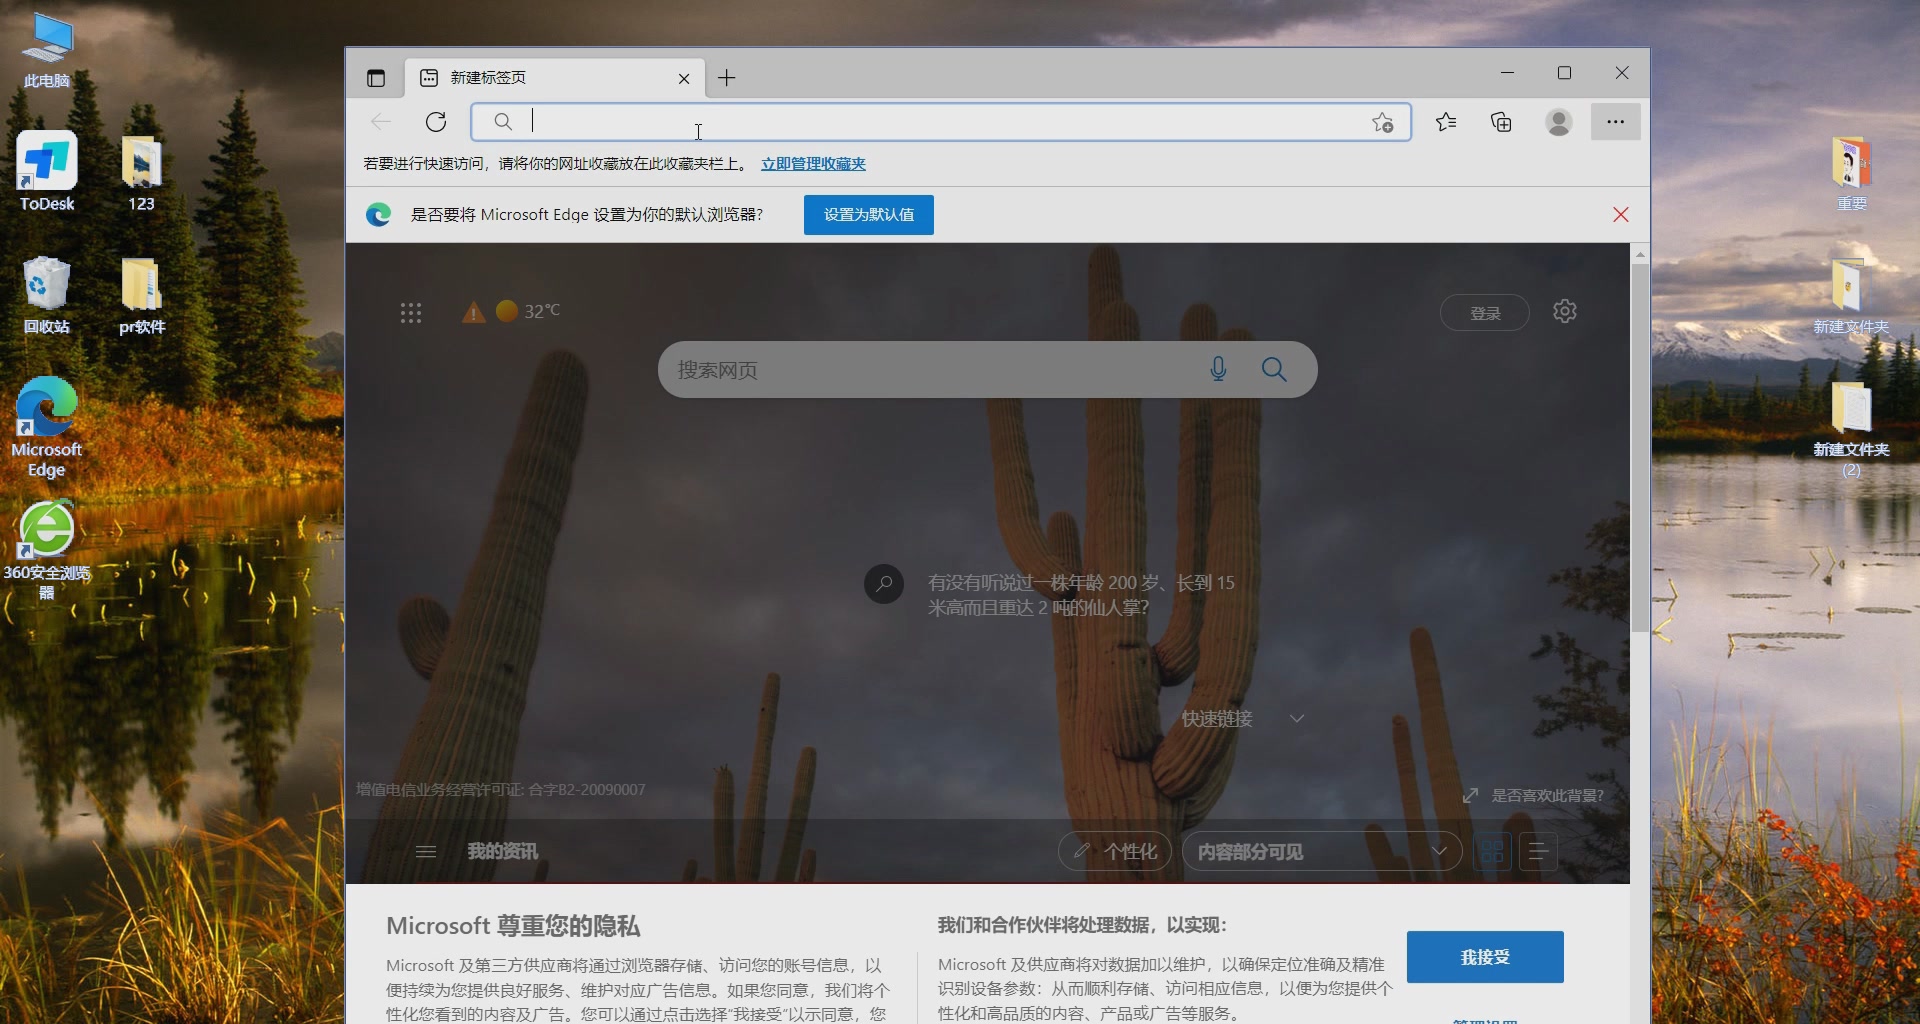Select the 重要 folder on desktop
Screen dimensions: 1920x1024
pyautogui.click(x=1851, y=172)
